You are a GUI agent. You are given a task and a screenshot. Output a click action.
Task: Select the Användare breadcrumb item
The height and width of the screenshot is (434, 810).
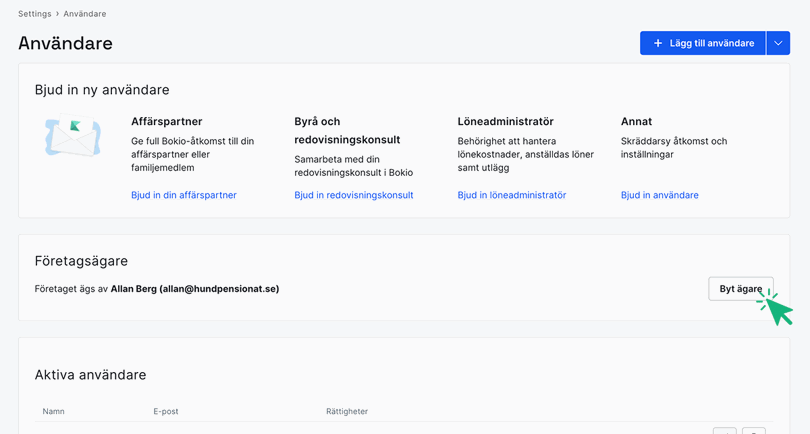point(85,14)
